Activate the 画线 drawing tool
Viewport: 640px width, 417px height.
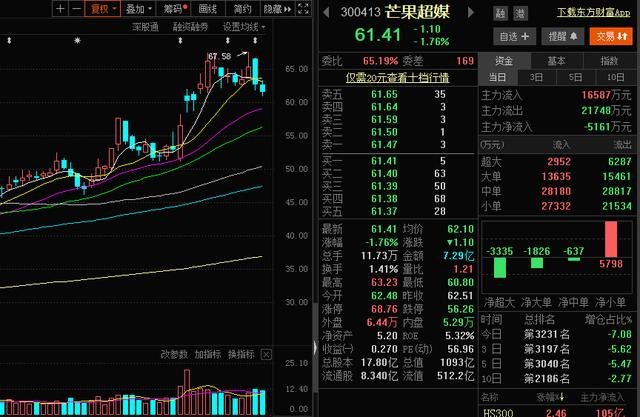click(208, 9)
